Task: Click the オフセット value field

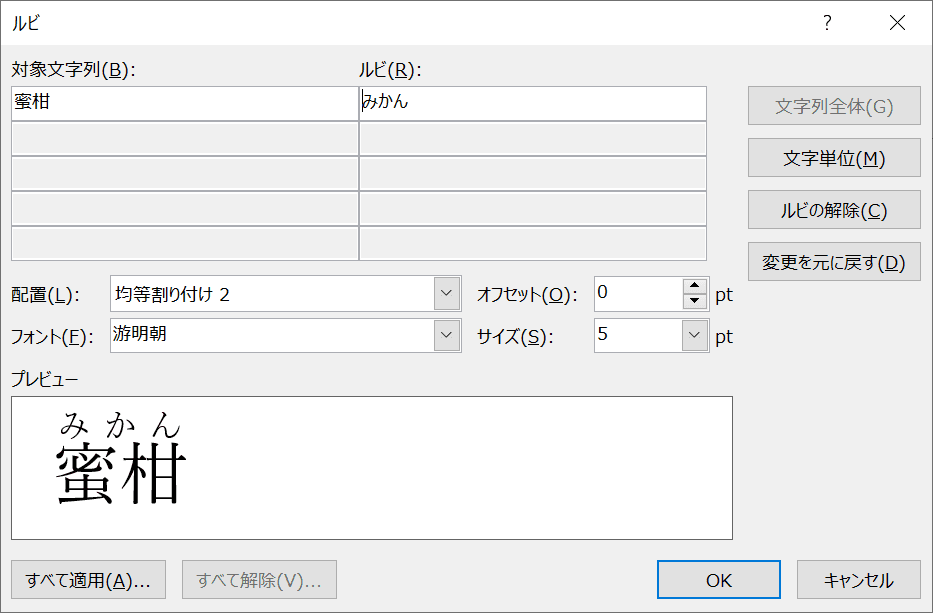Action: pos(638,293)
